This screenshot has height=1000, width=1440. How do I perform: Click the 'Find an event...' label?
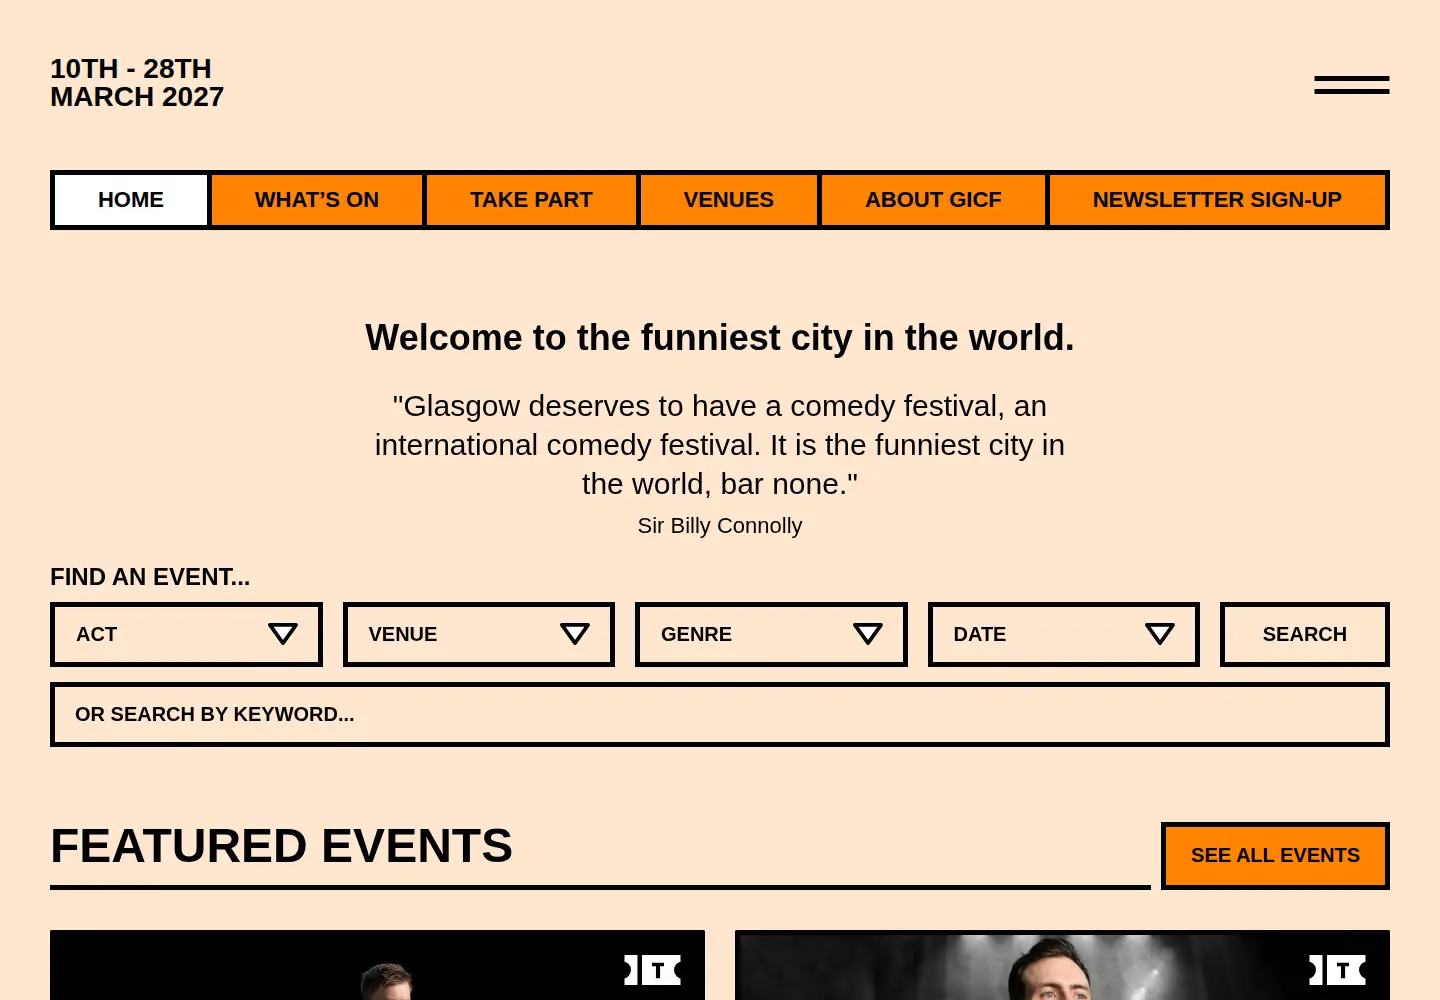[150, 577]
